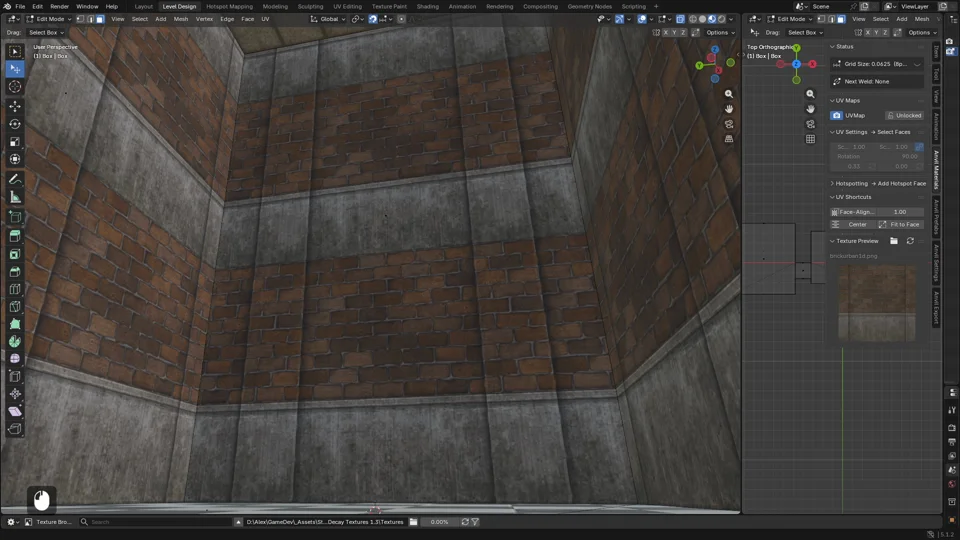
Task: Switch to the Hotspot Mapping workspace tab
Action: 230,6
